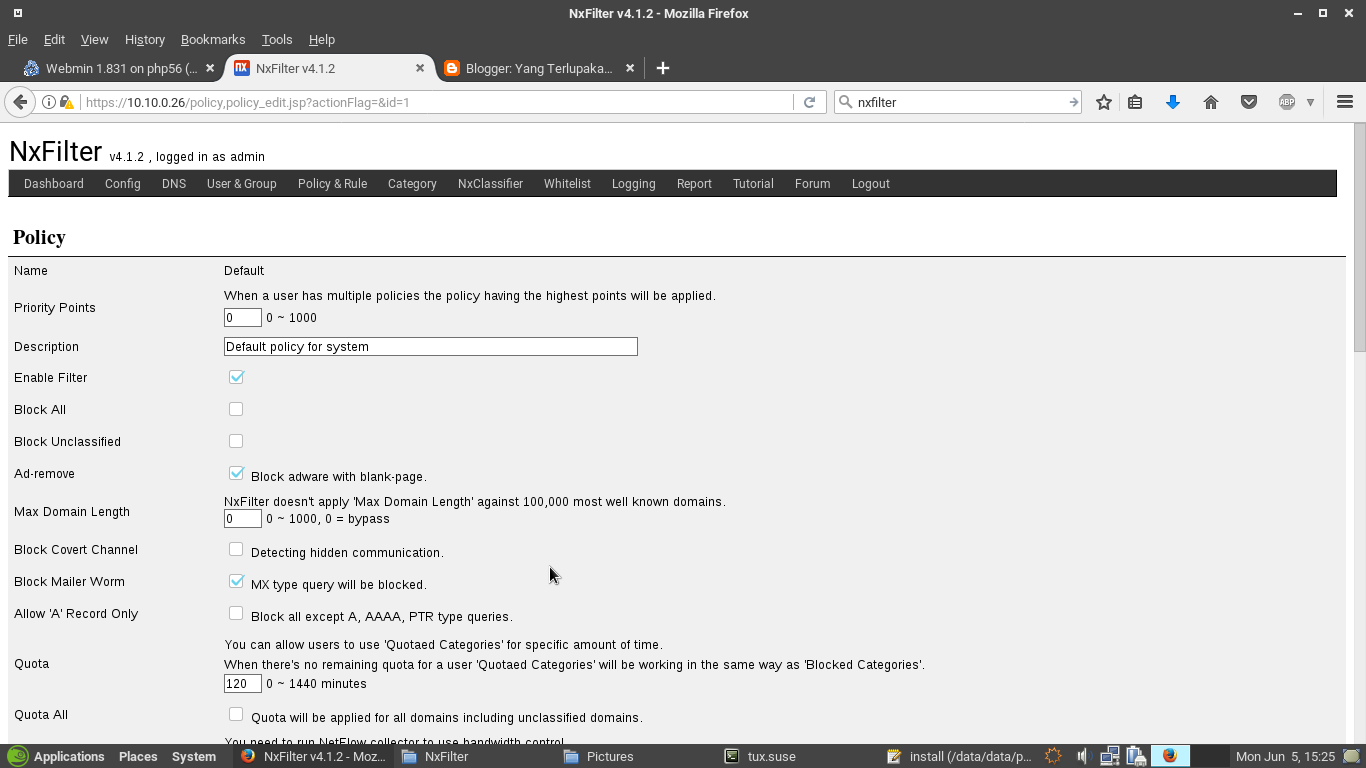Screen dimensions: 1366x768
Task: Show bookmarks list icon
Action: point(1135,102)
